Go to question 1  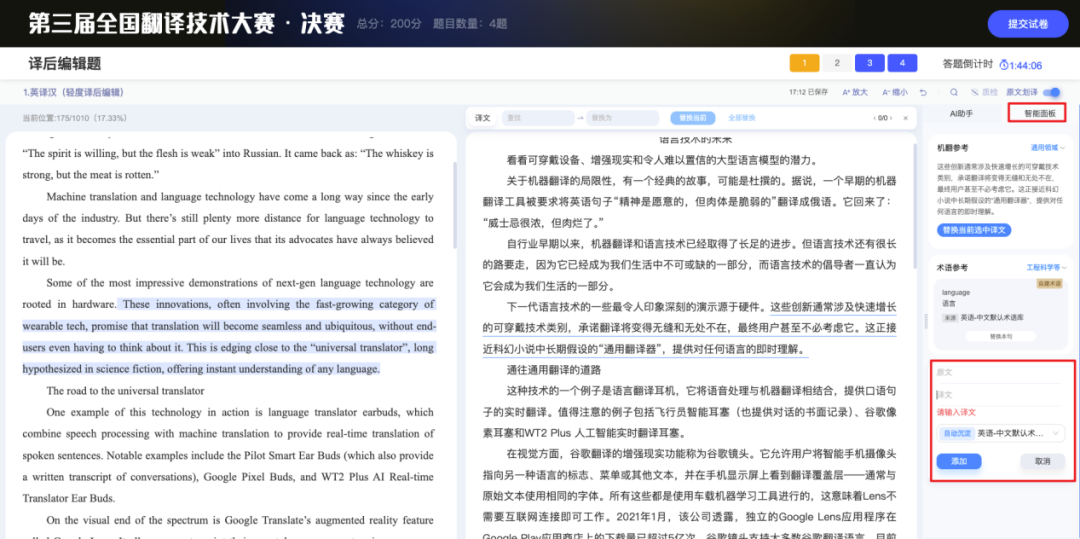(x=804, y=63)
